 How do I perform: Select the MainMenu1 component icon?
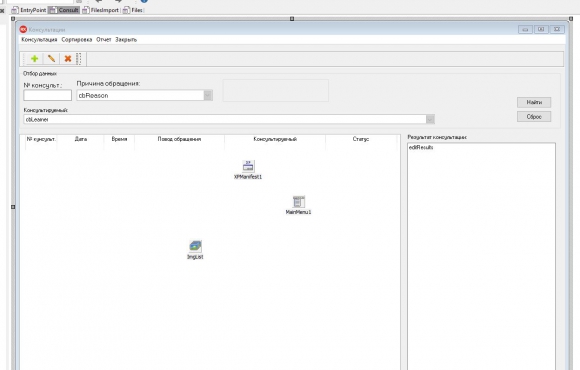(299, 202)
